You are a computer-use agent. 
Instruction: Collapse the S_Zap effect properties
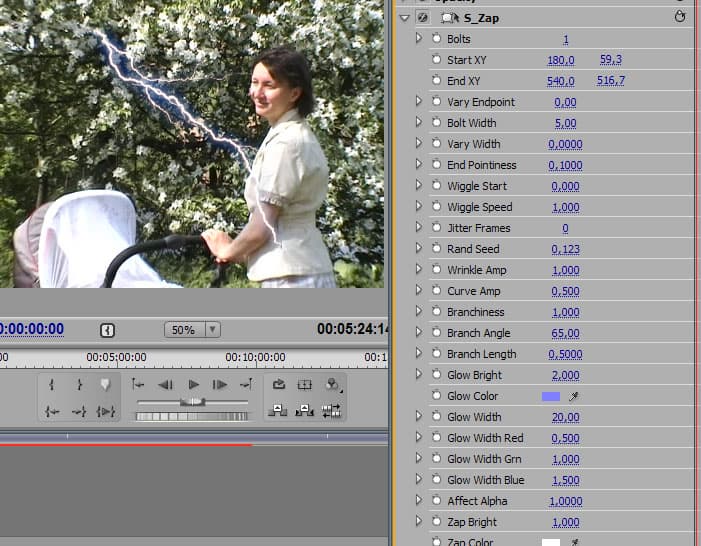click(x=404, y=18)
